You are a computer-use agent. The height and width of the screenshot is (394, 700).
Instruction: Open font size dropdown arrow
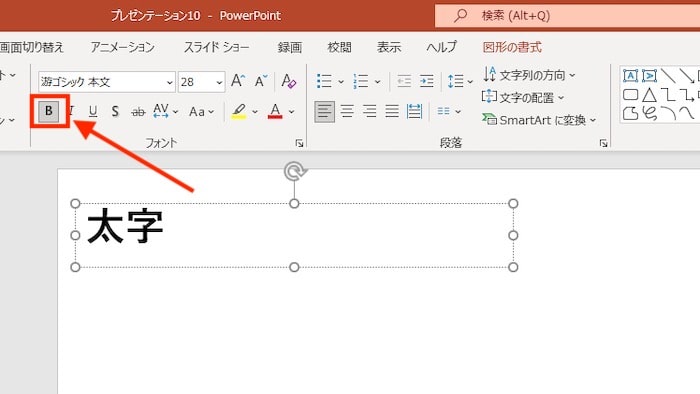(x=219, y=83)
